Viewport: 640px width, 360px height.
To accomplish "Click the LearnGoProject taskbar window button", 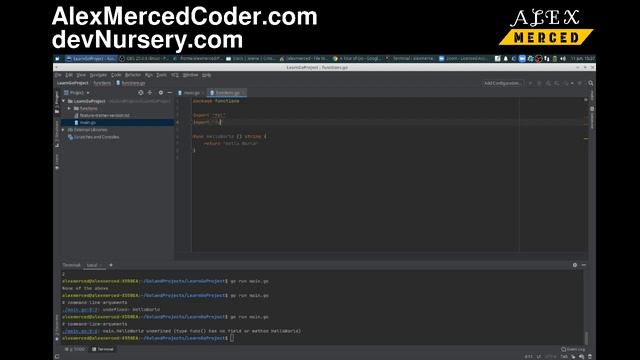I will coord(91,59).
